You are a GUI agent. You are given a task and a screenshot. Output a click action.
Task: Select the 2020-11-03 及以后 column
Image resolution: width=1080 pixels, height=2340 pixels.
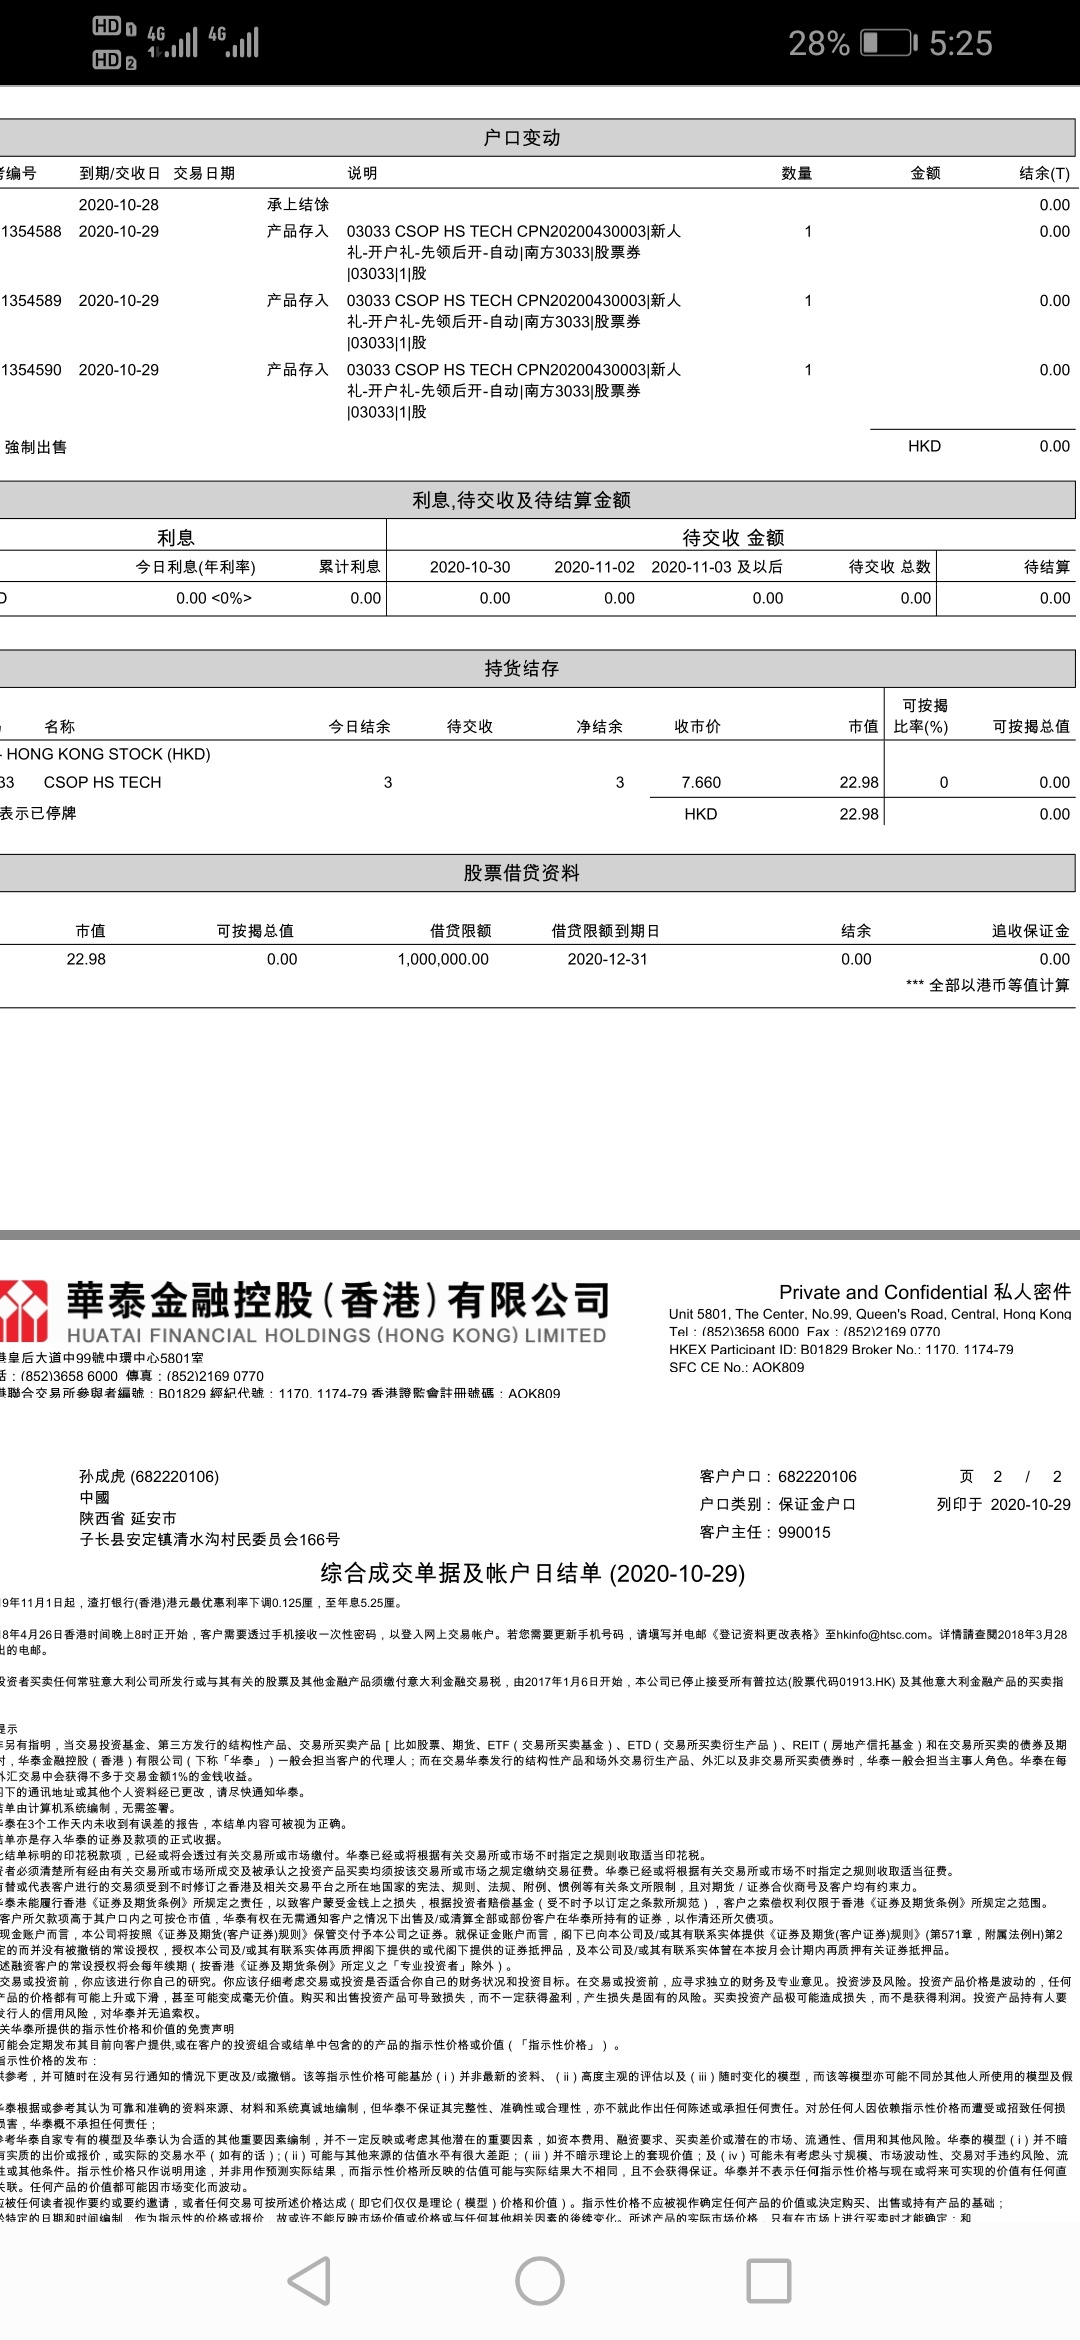pos(717,567)
